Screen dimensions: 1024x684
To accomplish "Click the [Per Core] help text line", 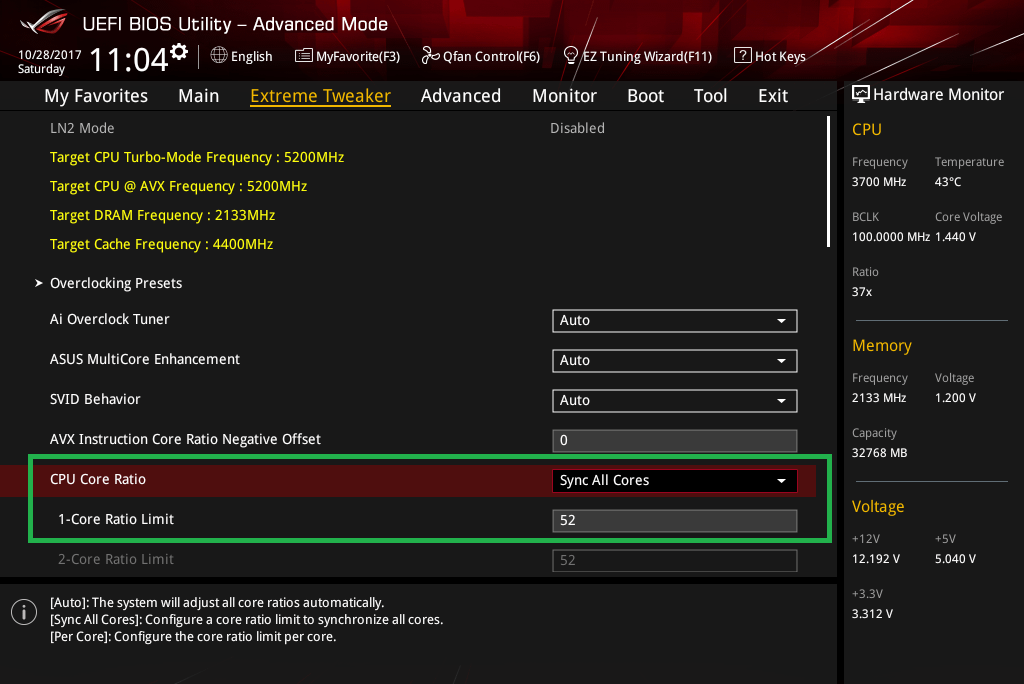I will tap(193, 636).
